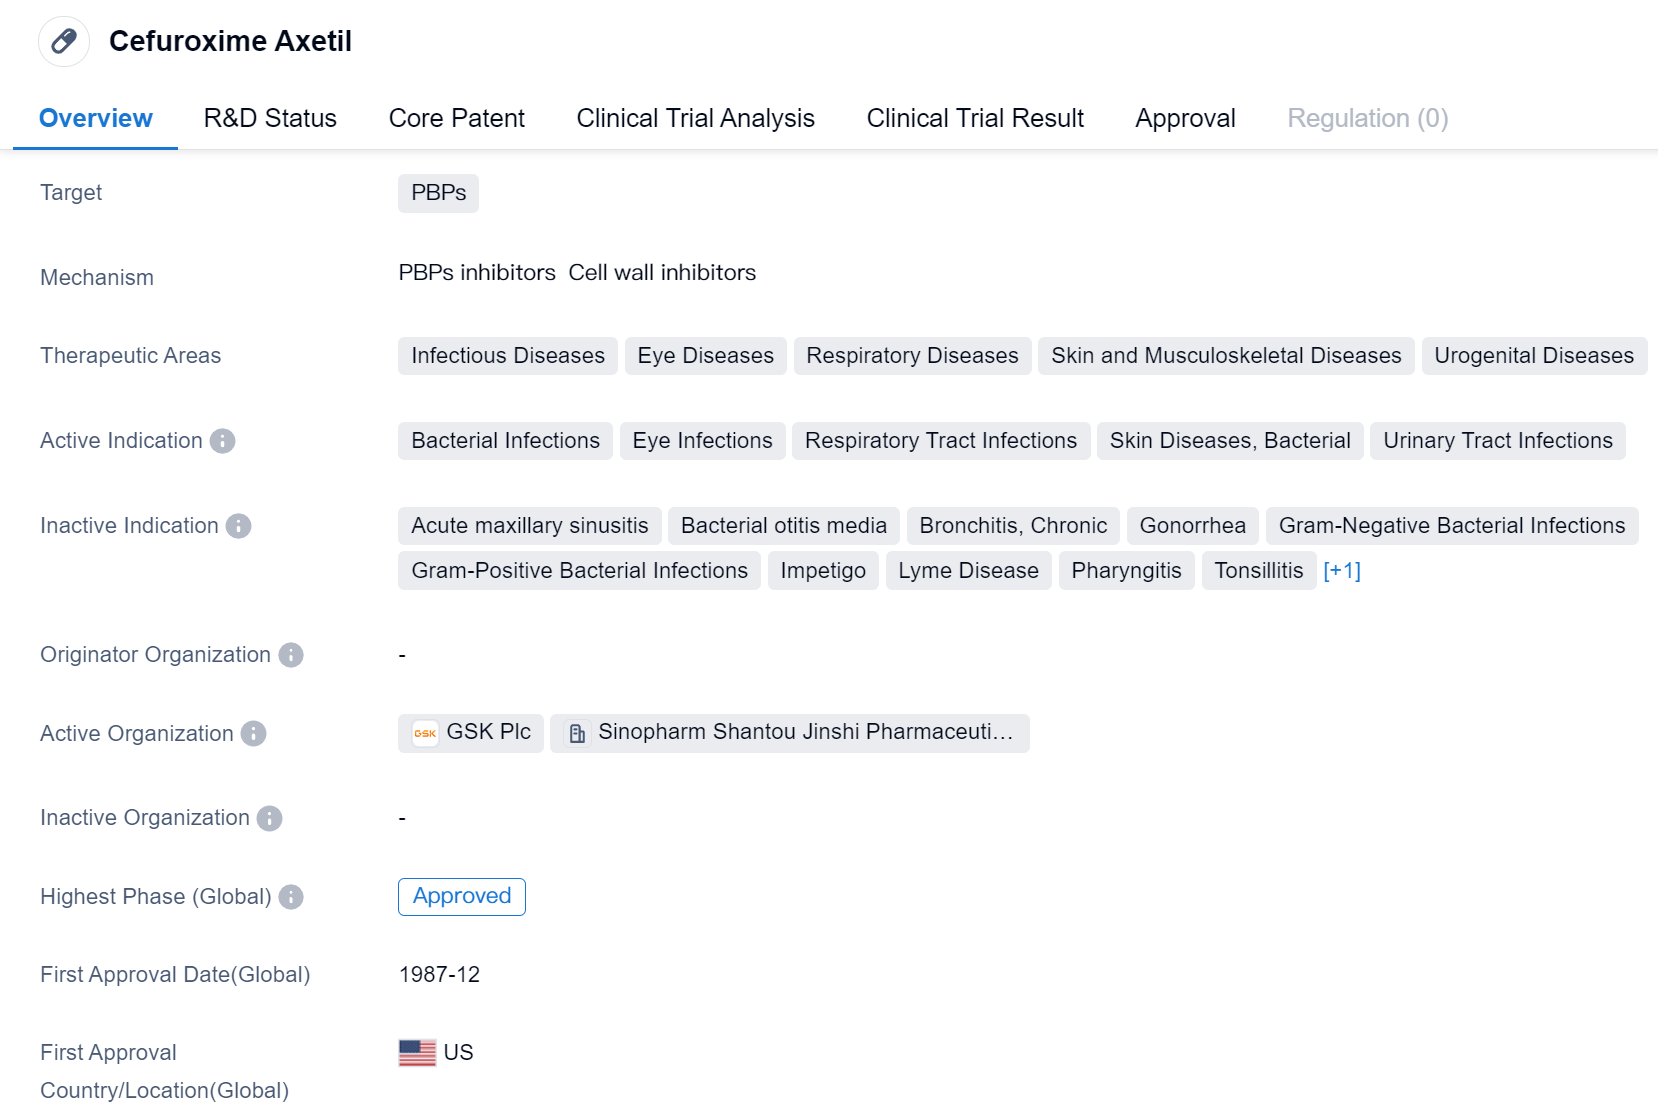Click info icon beside Active Organization
The height and width of the screenshot is (1120, 1658).
[254, 734]
